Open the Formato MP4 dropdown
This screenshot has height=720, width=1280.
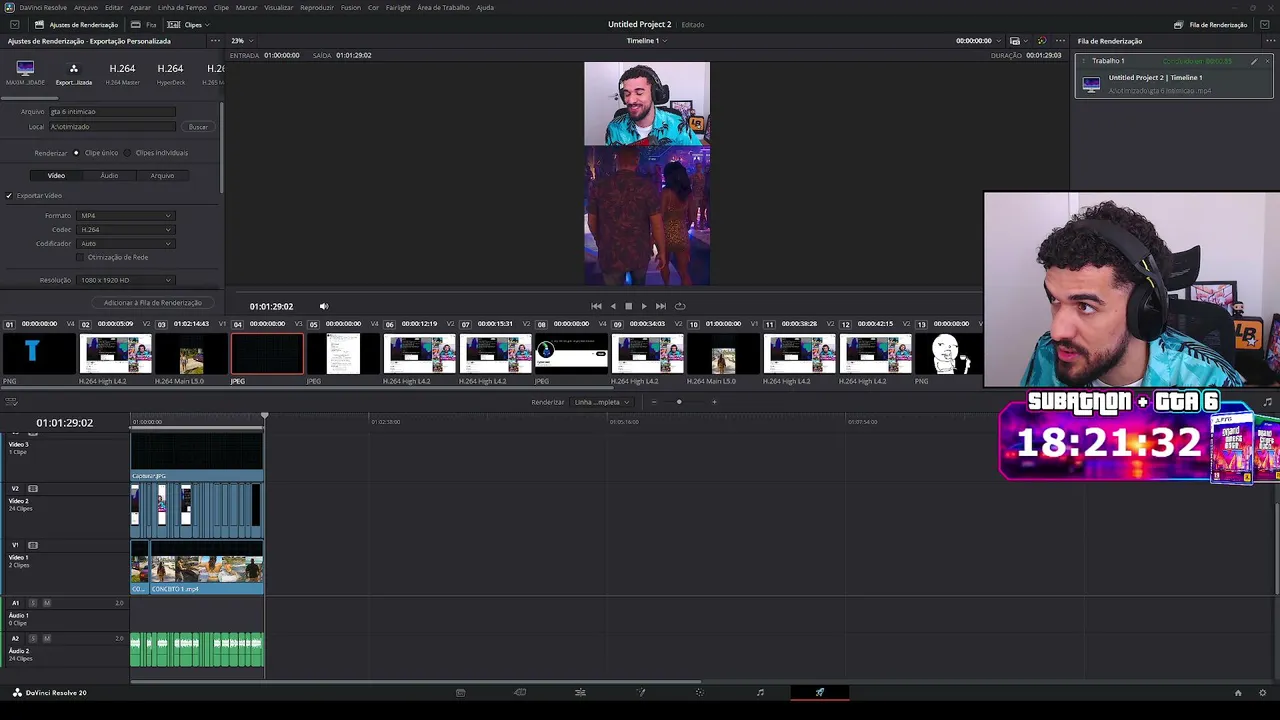tap(126, 216)
